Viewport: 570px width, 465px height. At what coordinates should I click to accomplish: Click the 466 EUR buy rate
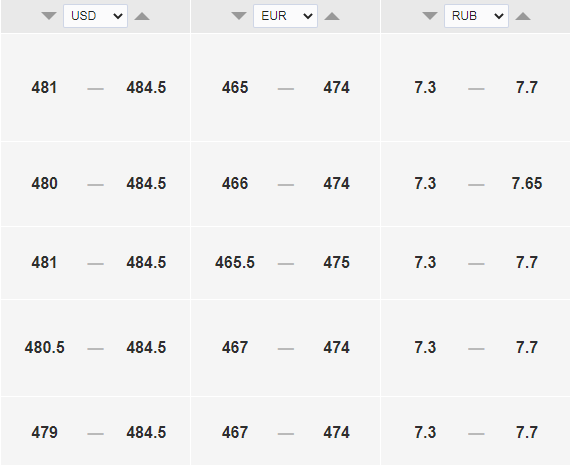[235, 183]
